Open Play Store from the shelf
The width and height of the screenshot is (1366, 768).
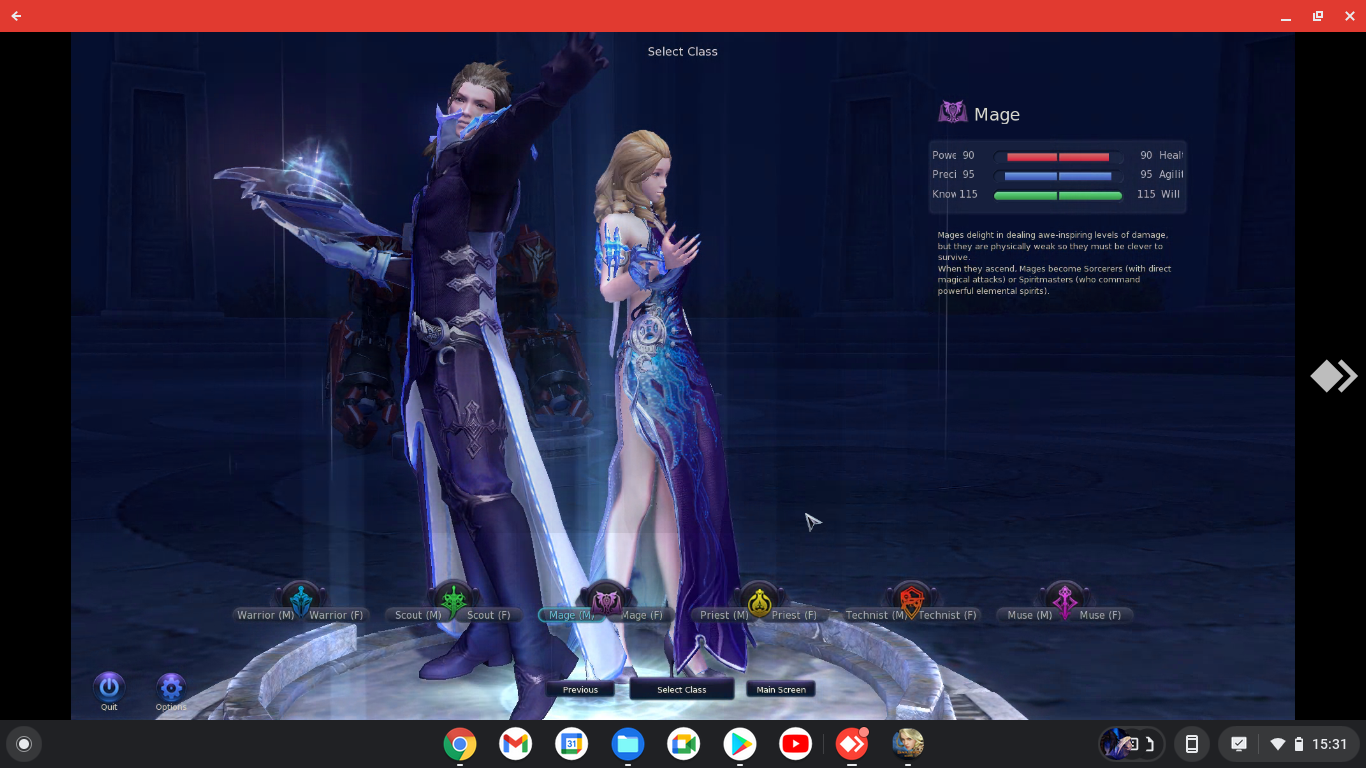coord(740,744)
